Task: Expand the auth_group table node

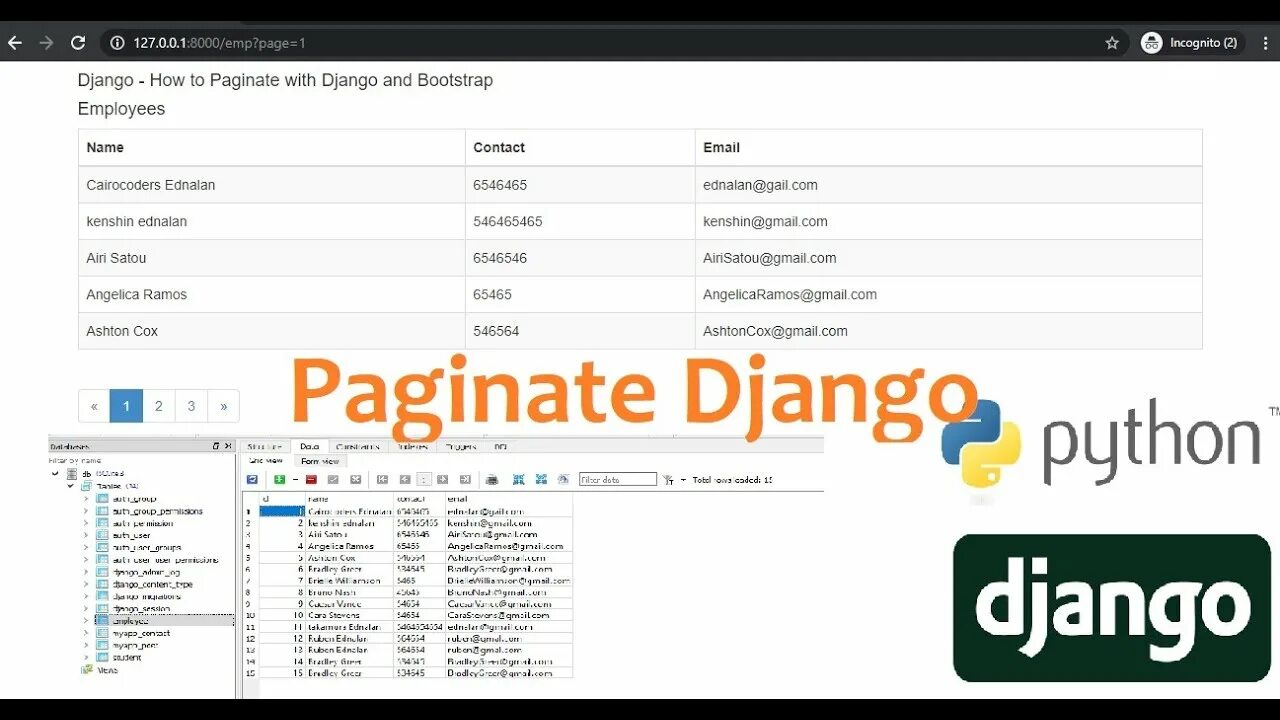Action: (x=86, y=498)
